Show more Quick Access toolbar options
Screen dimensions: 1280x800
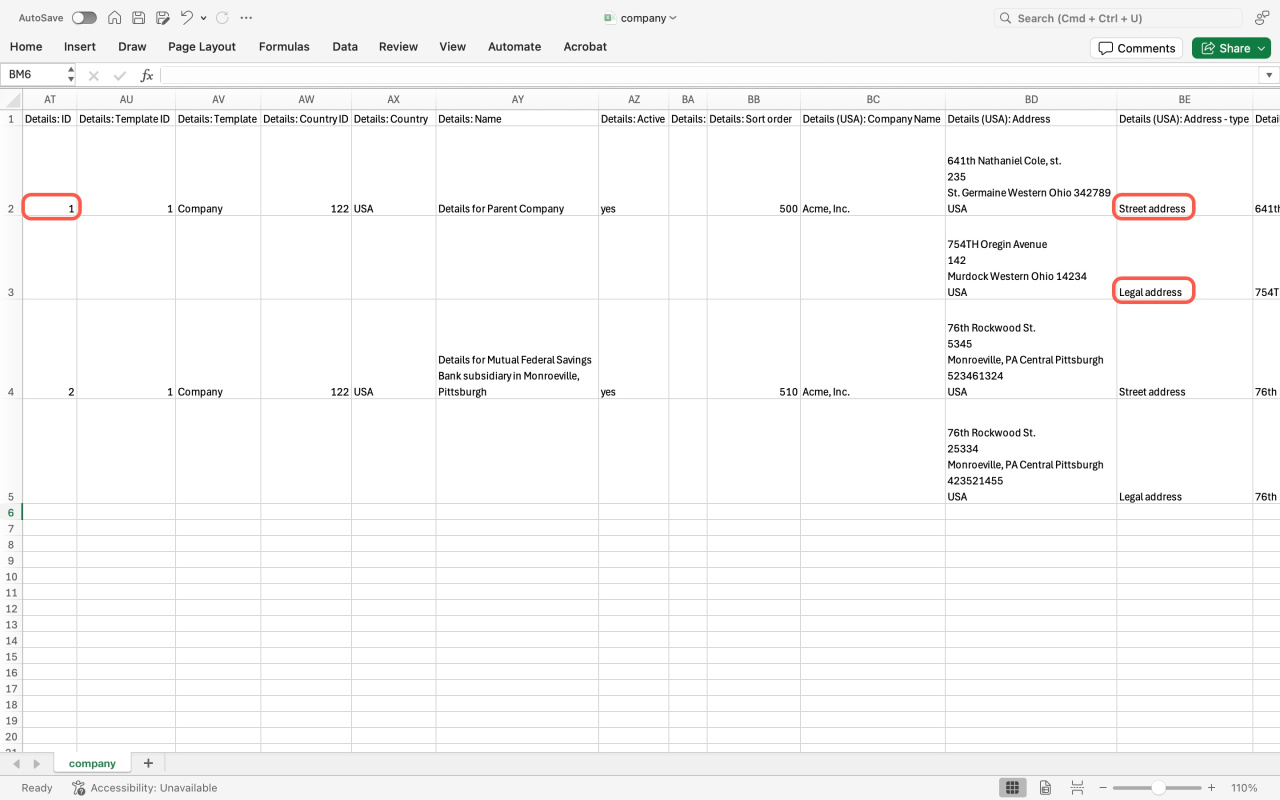(x=247, y=18)
